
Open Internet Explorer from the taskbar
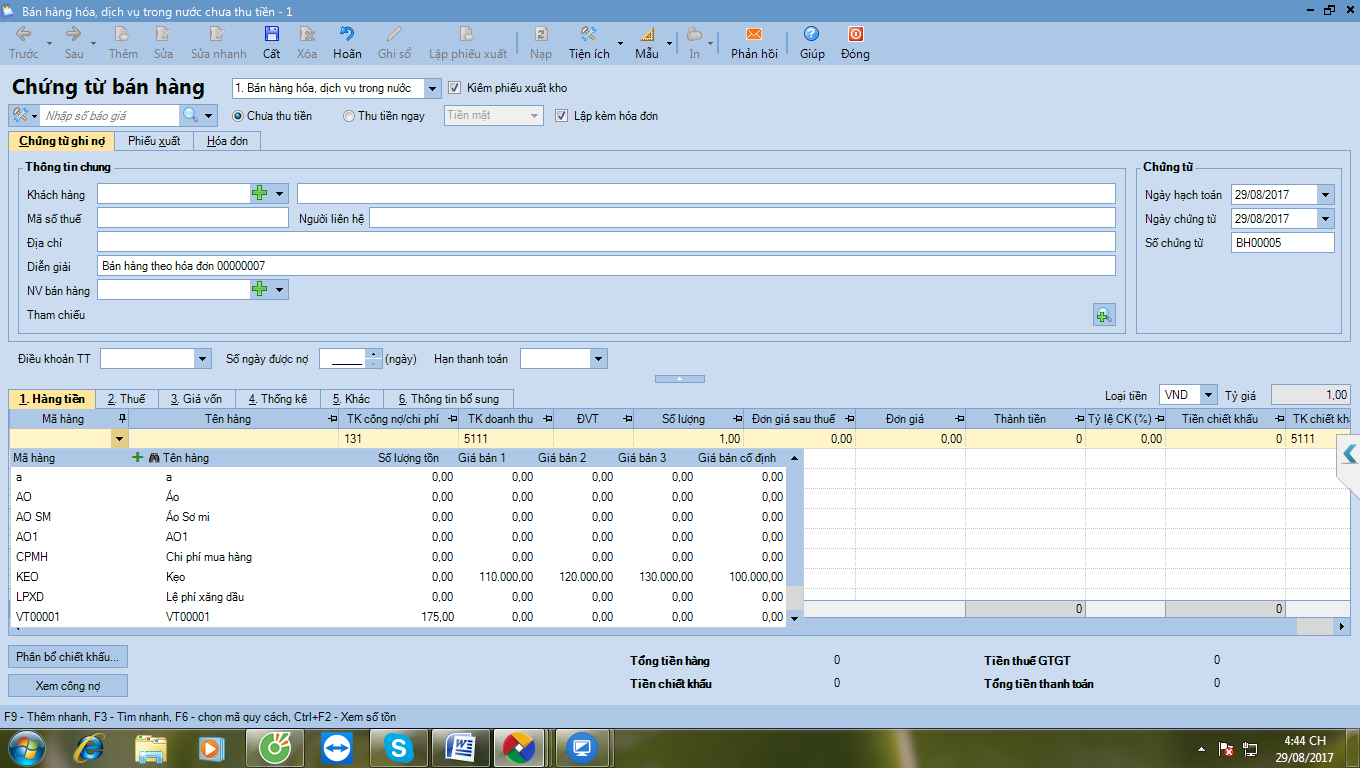point(89,747)
